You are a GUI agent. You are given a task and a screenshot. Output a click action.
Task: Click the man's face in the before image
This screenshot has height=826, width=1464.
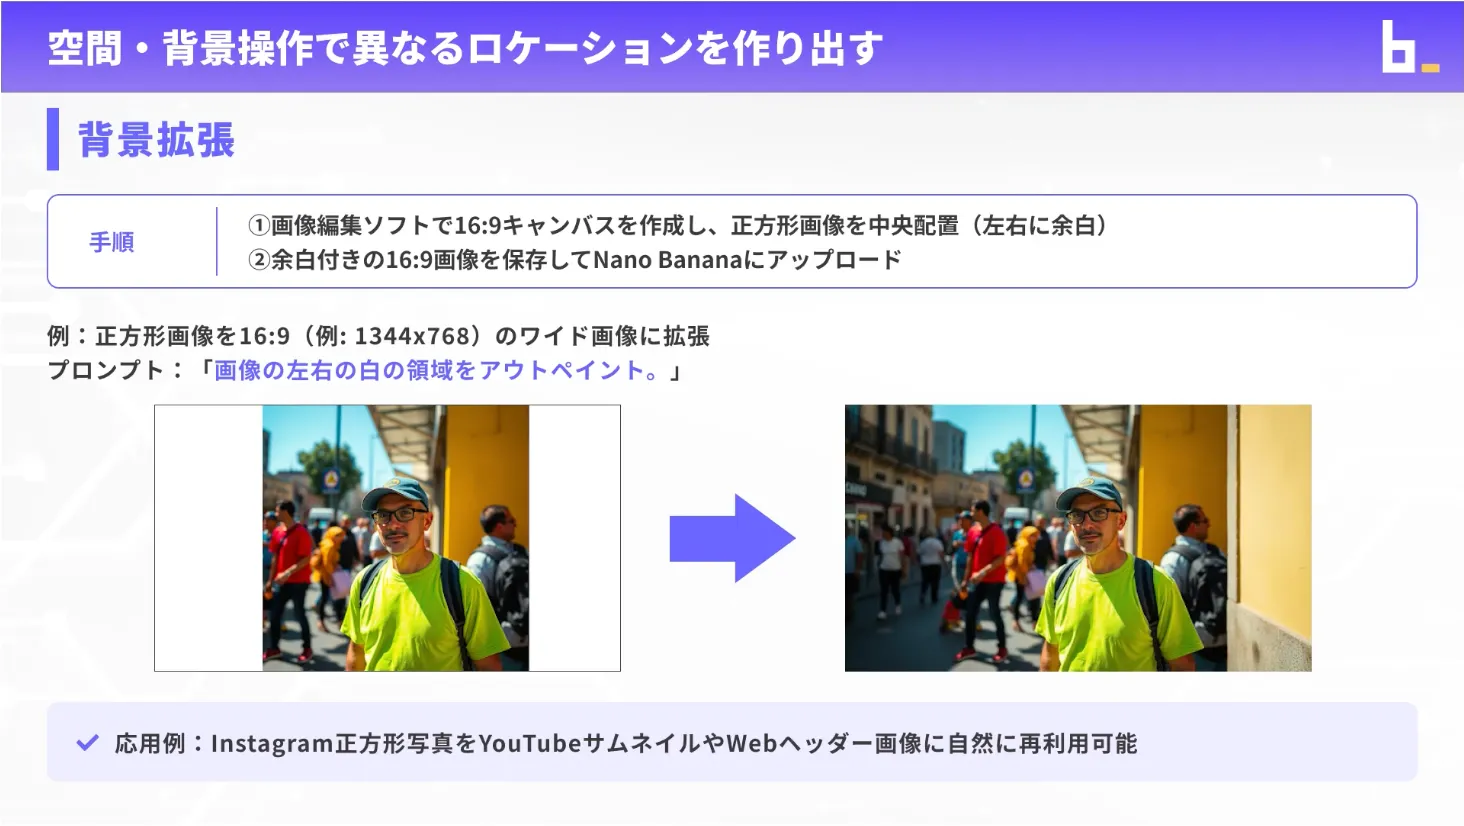(398, 525)
